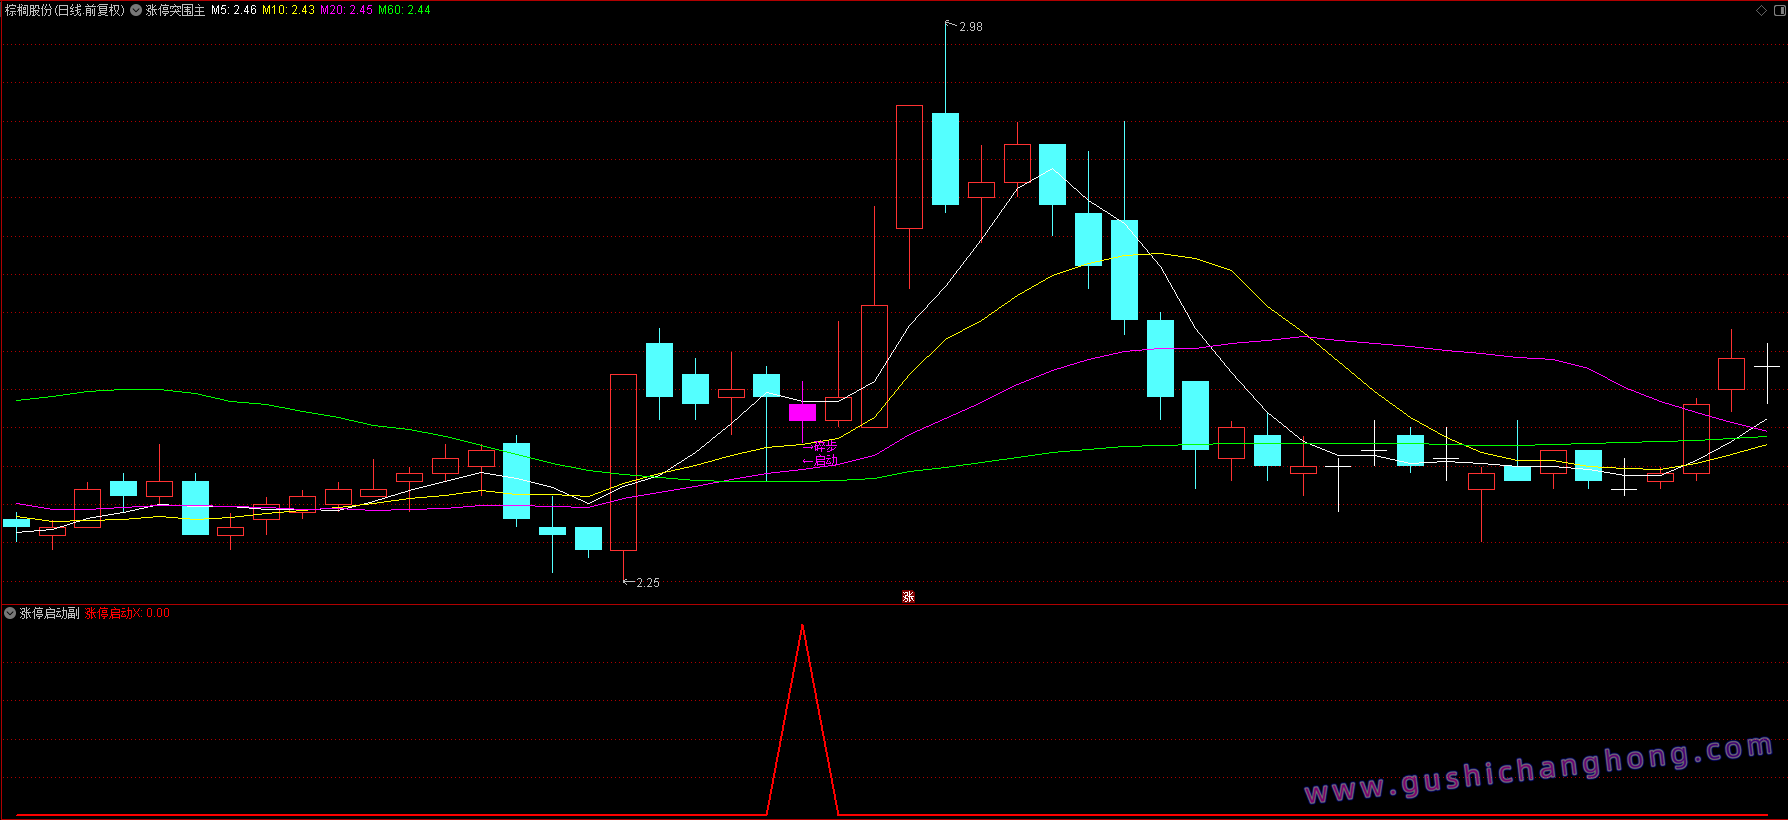Image resolution: width=1788 pixels, height=820 pixels.
Task: Select the 涨停突围主 indicator name
Action: click(x=175, y=10)
